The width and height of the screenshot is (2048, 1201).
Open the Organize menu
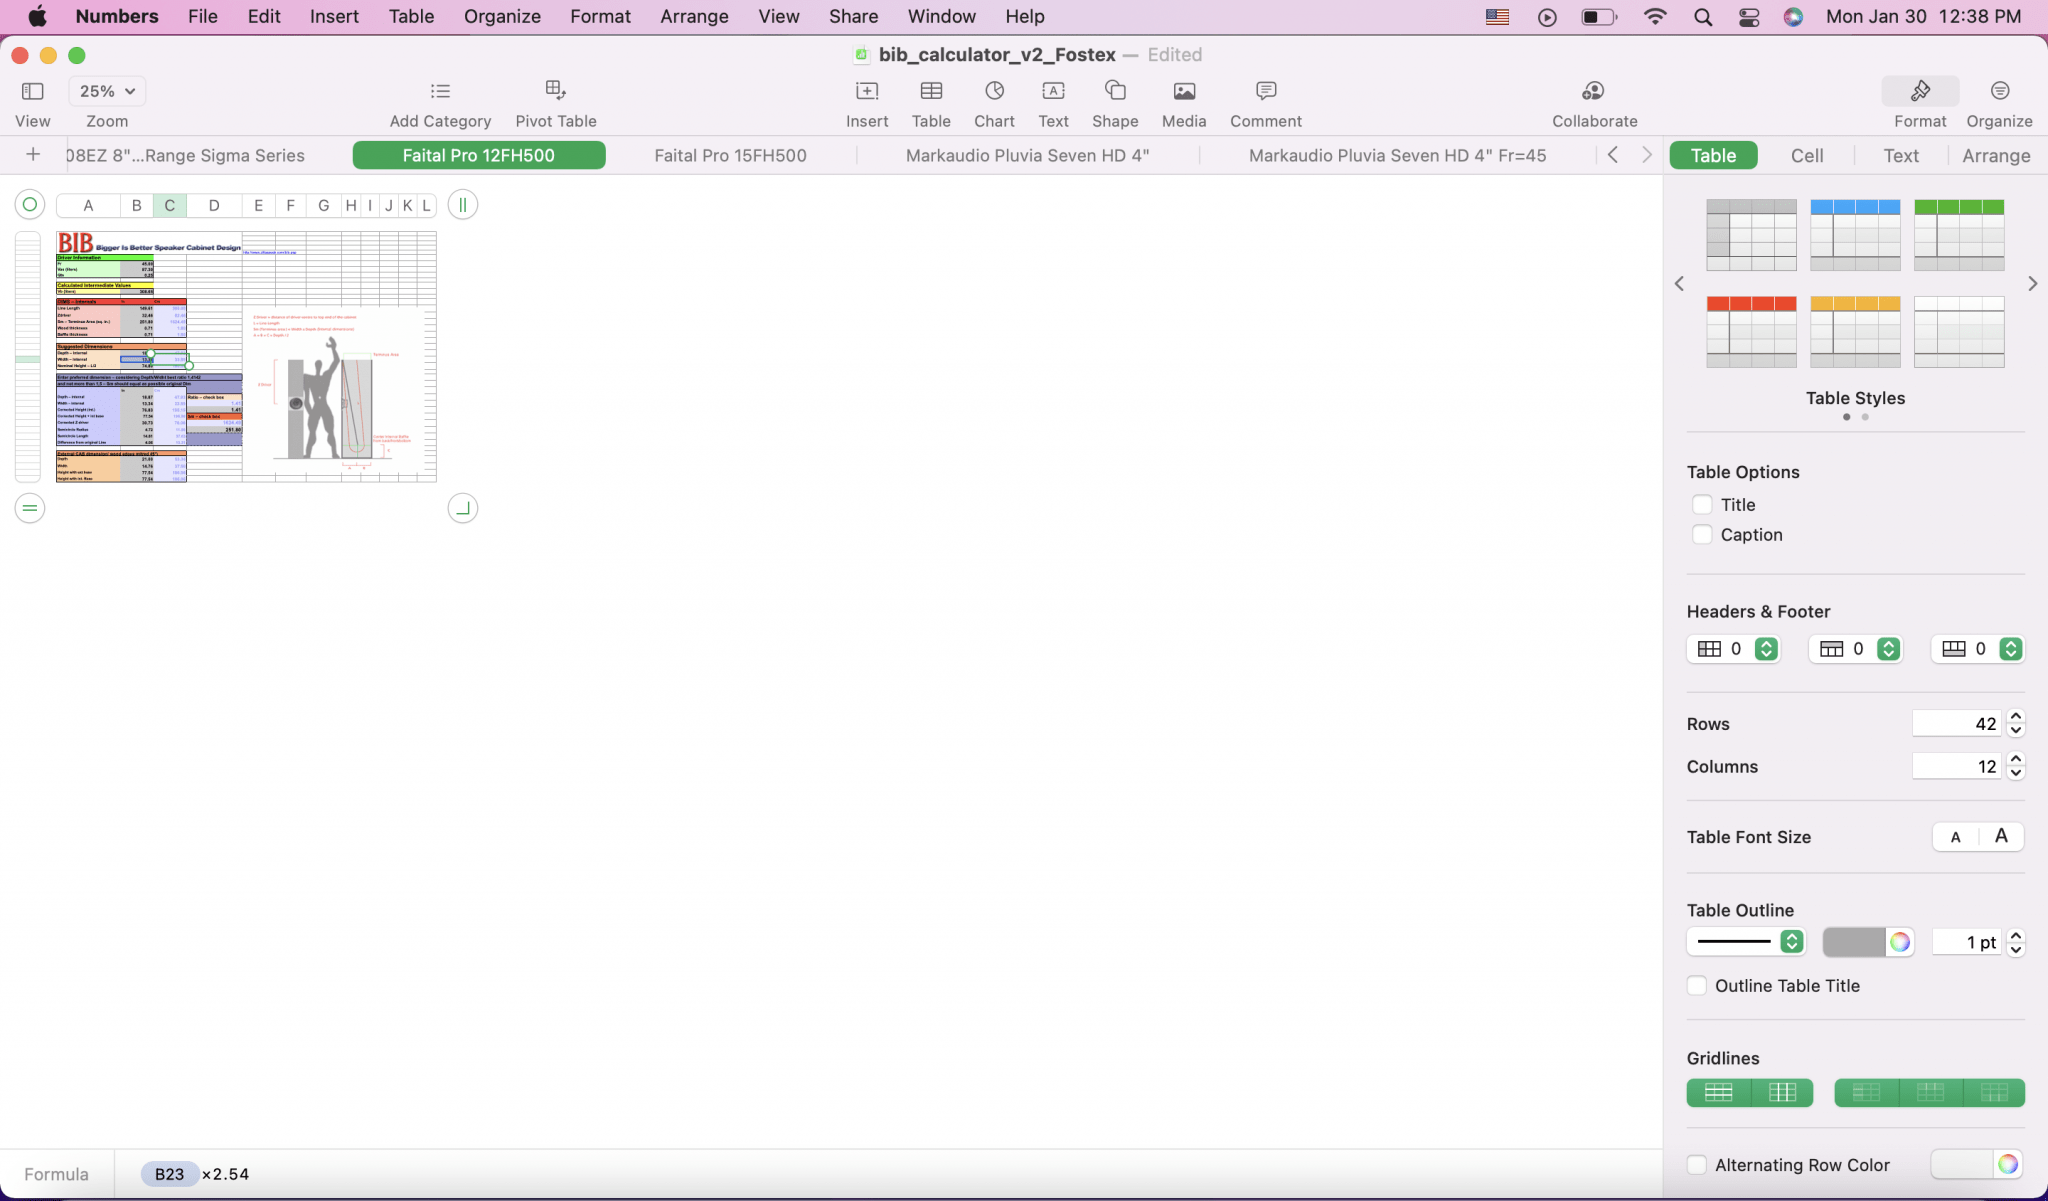click(502, 17)
